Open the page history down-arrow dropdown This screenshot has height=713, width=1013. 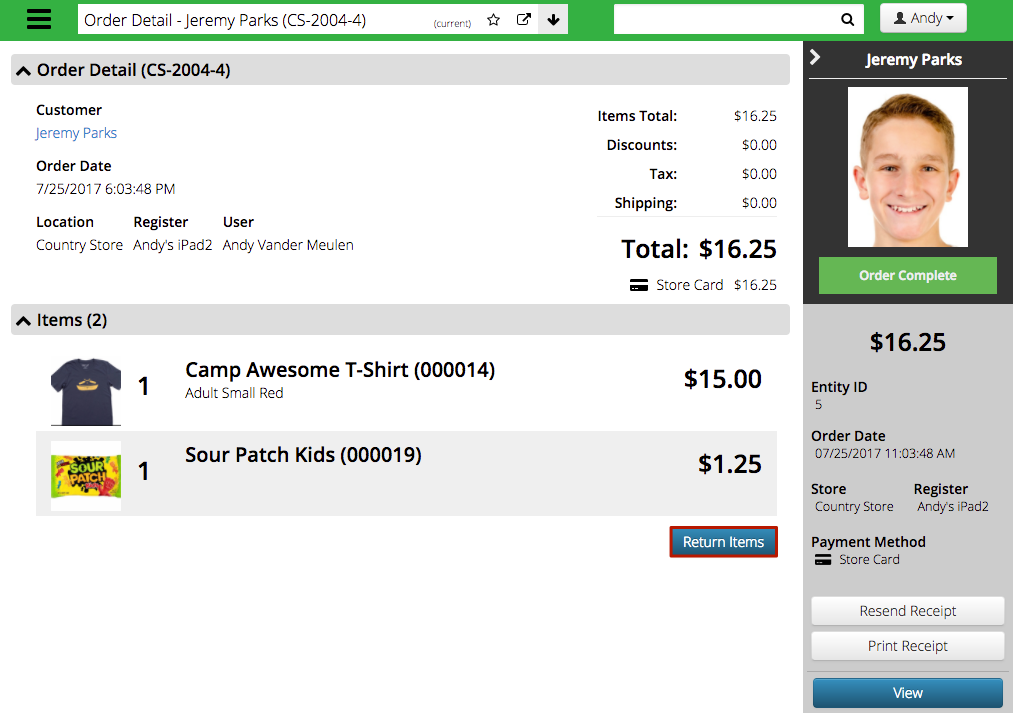click(553, 19)
